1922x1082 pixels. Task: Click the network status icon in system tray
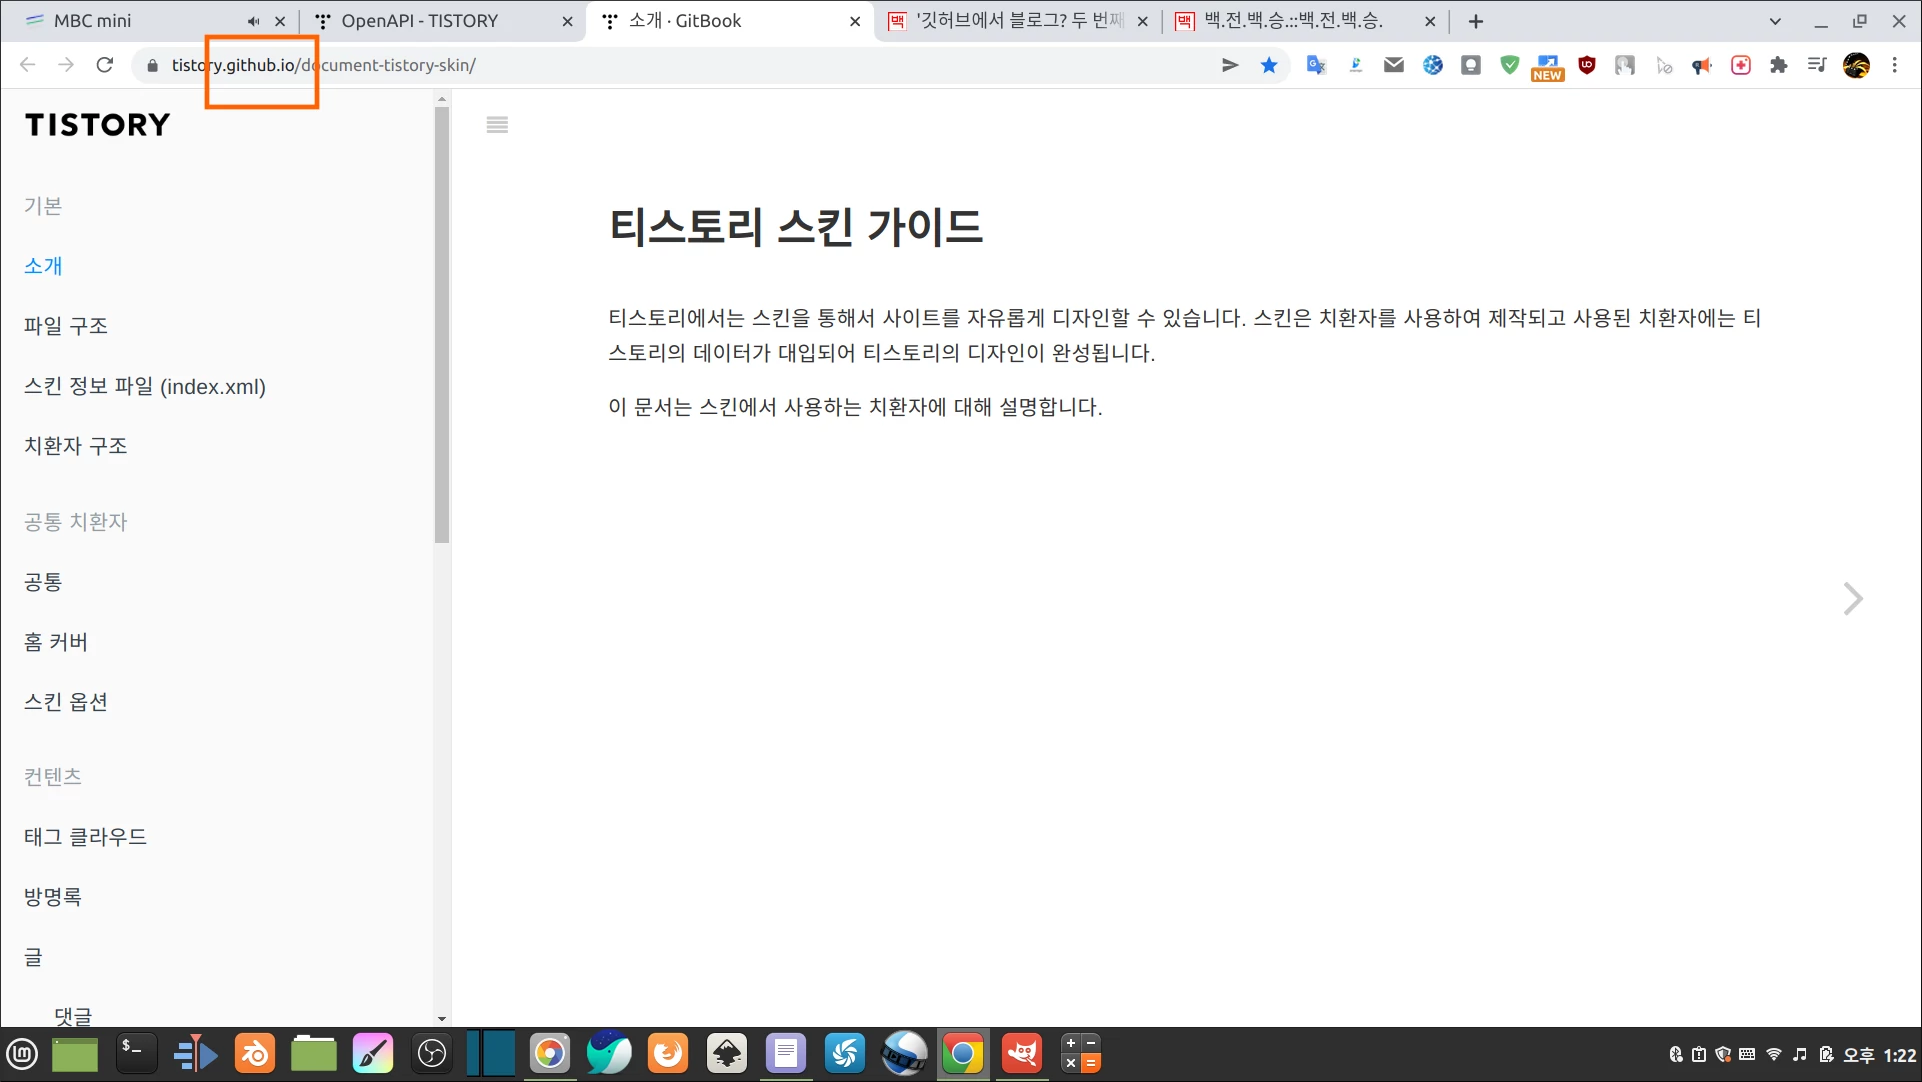coord(1772,1053)
